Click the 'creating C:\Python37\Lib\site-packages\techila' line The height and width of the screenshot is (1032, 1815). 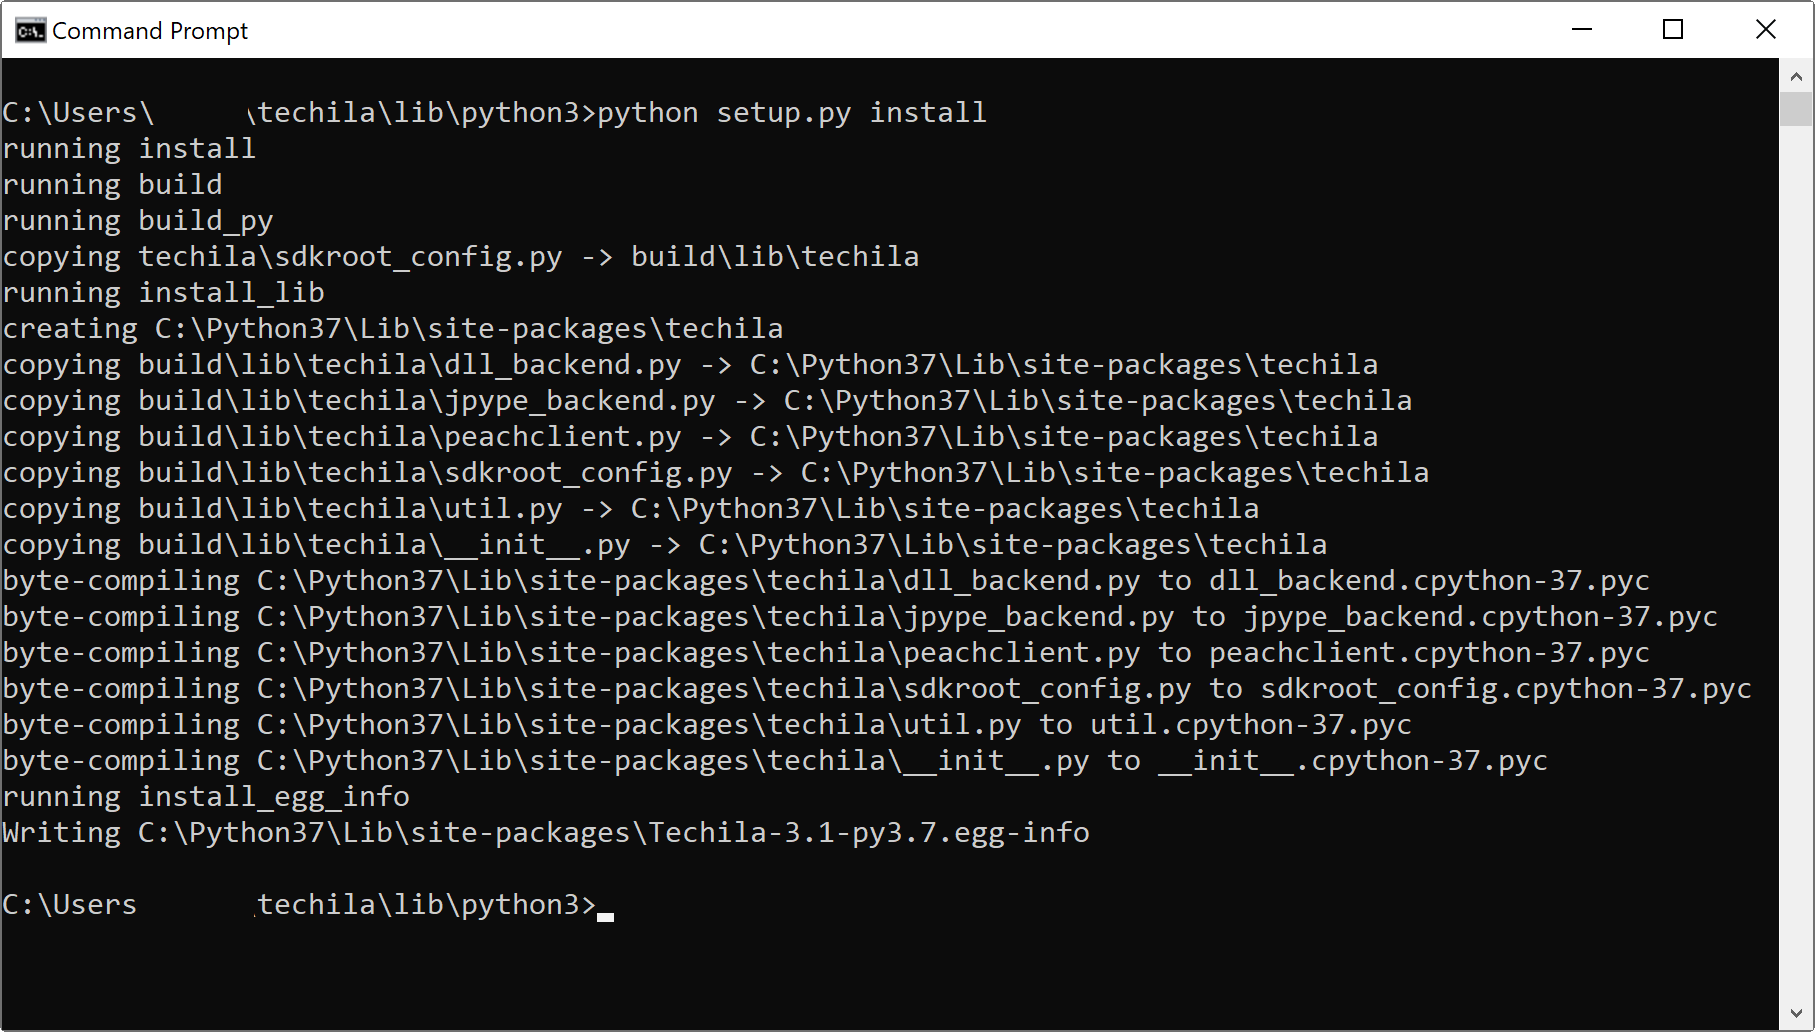pos(393,329)
